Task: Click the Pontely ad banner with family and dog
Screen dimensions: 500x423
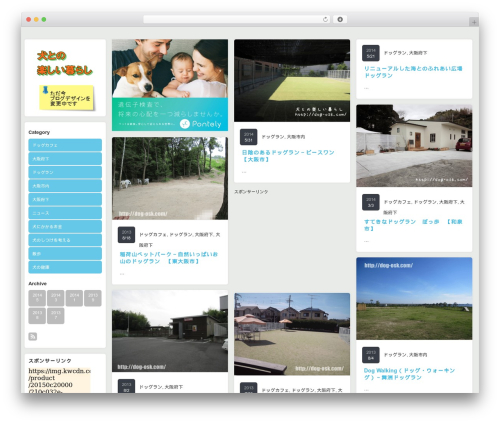Action: [x=170, y=85]
